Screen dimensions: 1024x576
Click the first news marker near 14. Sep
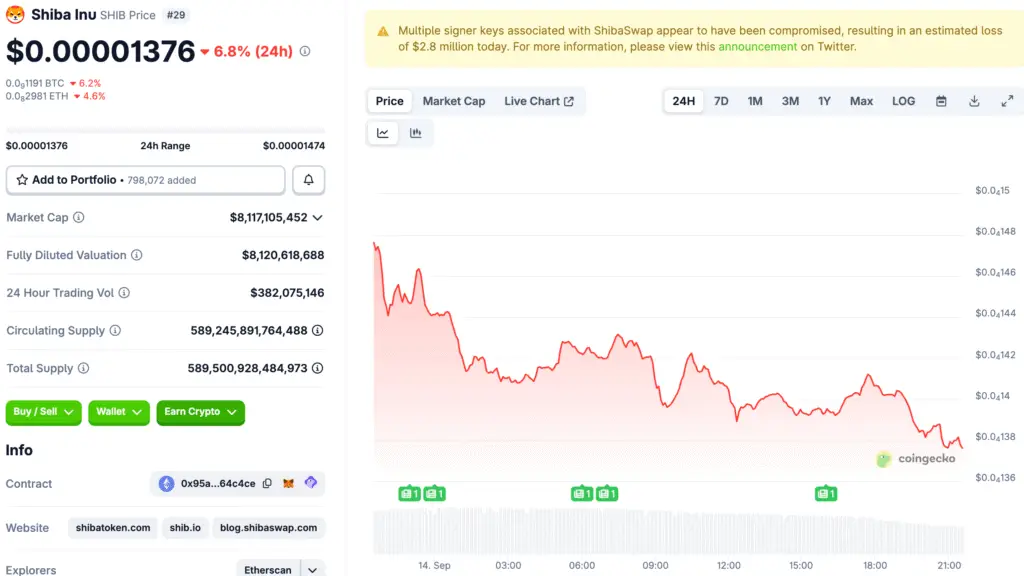409,494
